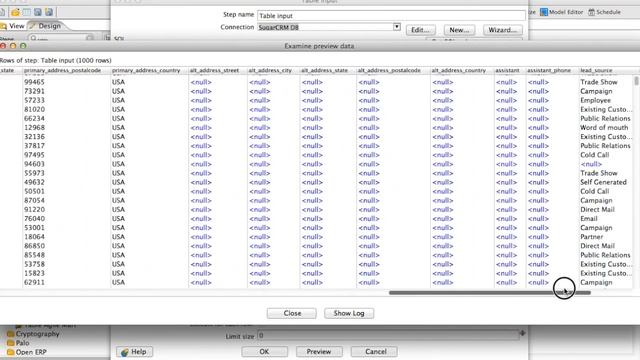The width and height of the screenshot is (640, 360).
Task: Click the alt_address_country column header
Action: click(x=459, y=70)
